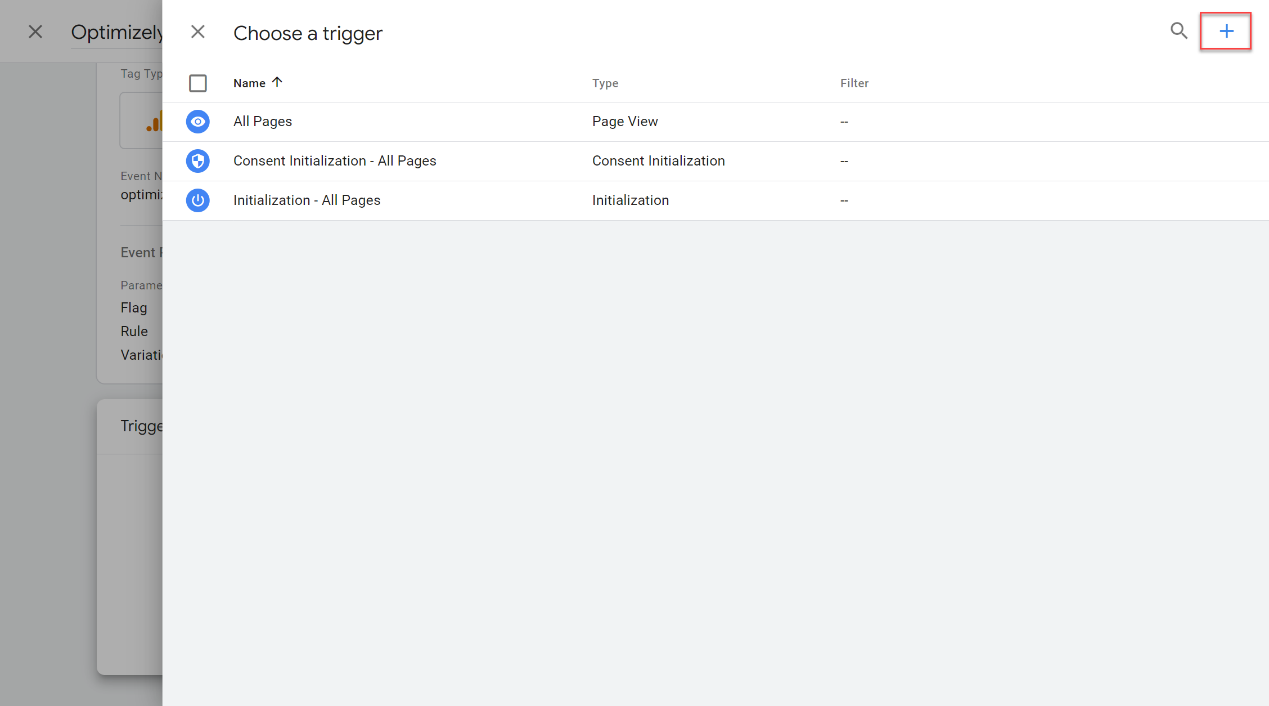
Task: Click the Triggering card in background
Action: click(130, 537)
